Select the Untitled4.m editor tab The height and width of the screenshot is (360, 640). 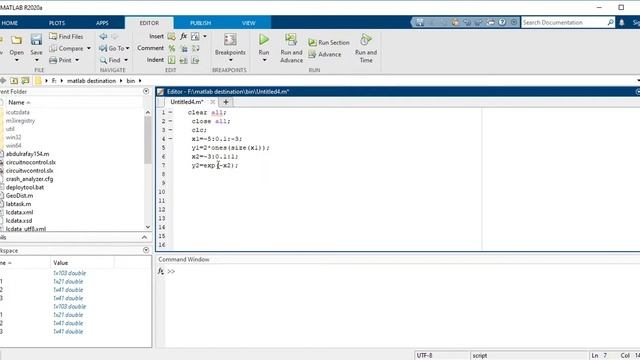click(187, 102)
